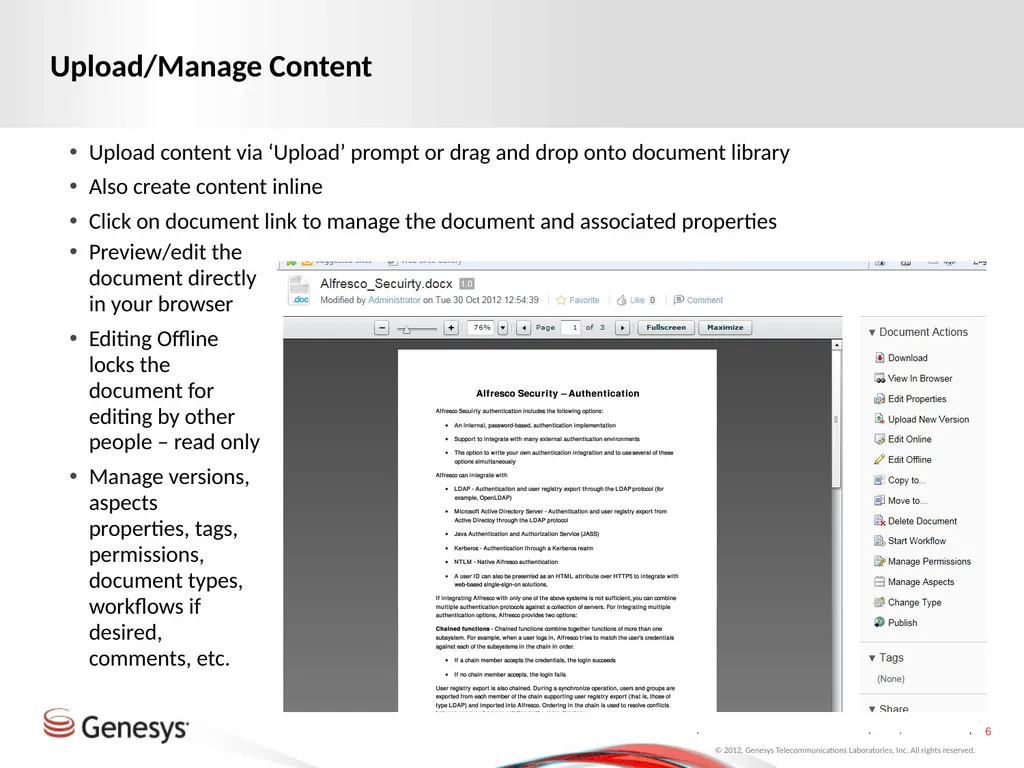Click the Download document icon
Screen dimensions: 1024x768
[879, 357]
